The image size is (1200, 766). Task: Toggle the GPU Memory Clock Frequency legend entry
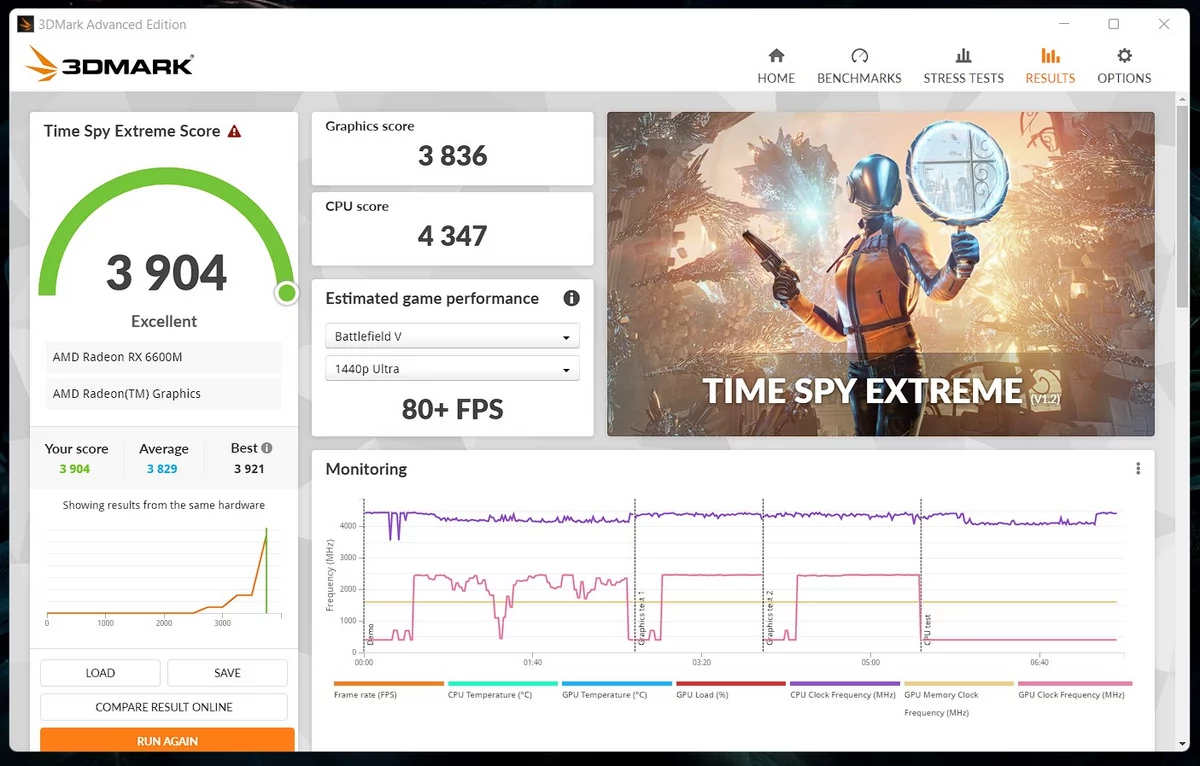959,698
